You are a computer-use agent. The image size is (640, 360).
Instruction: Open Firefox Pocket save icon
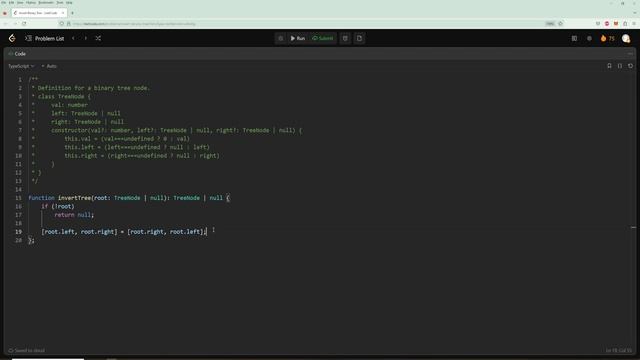[598, 24]
